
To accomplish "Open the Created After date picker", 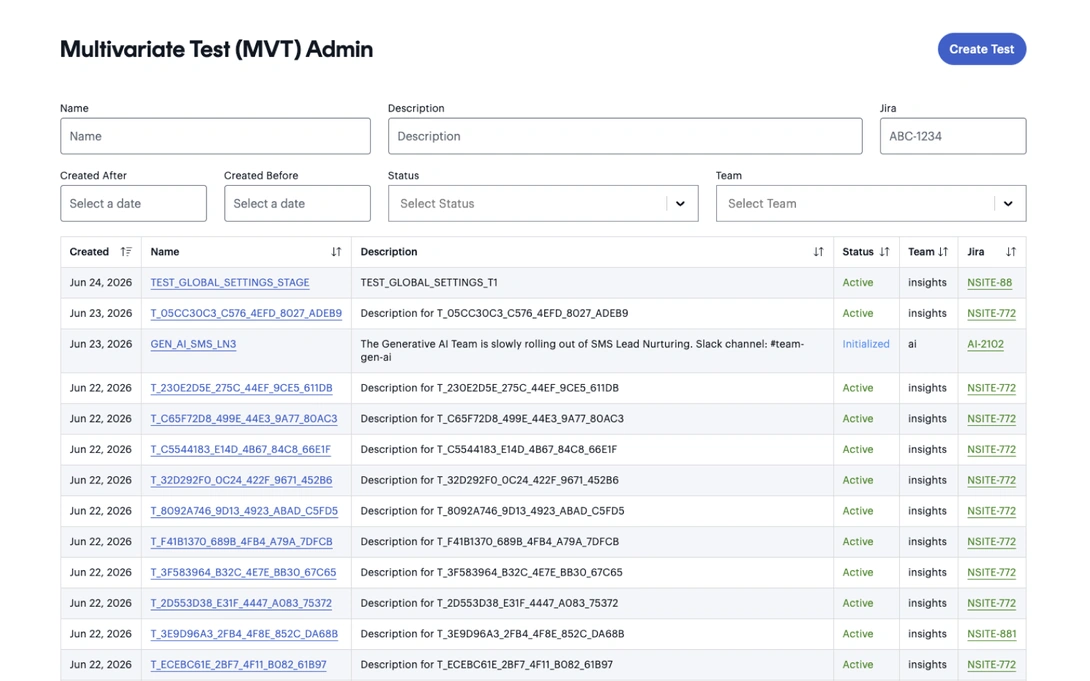I will point(133,204).
